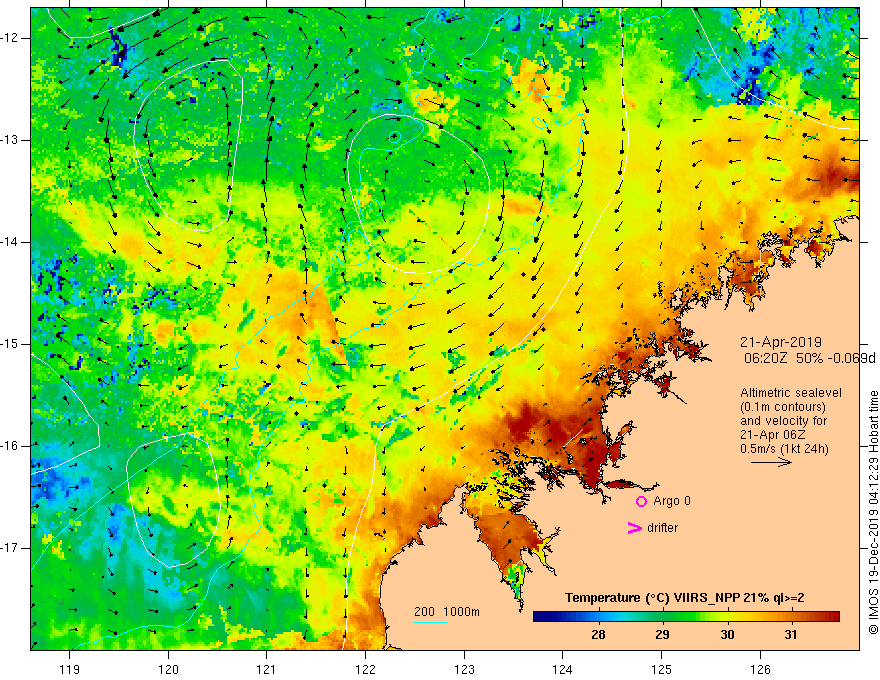Click the longitude axis label 121
880x680 pixels.
coord(267,669)
